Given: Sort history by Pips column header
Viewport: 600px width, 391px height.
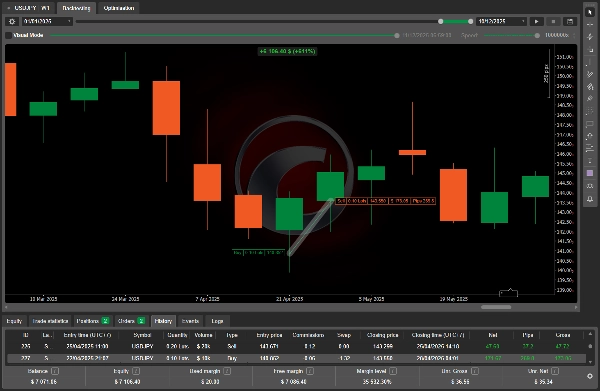Looking at the screenshot, I should pos(528,335).
